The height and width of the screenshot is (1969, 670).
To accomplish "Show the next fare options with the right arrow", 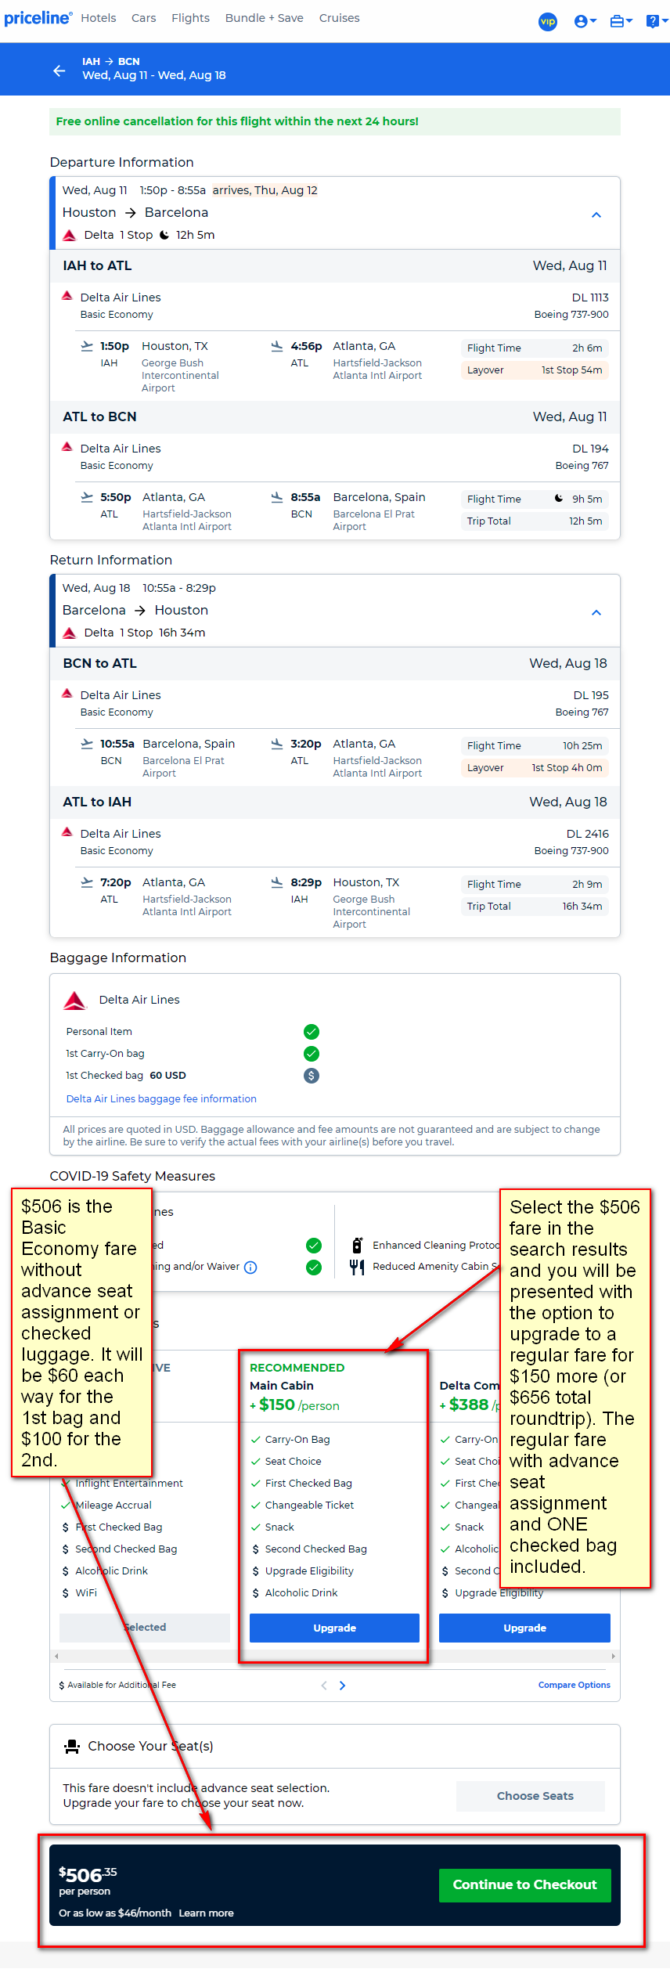I will [x=343, y=1685].
